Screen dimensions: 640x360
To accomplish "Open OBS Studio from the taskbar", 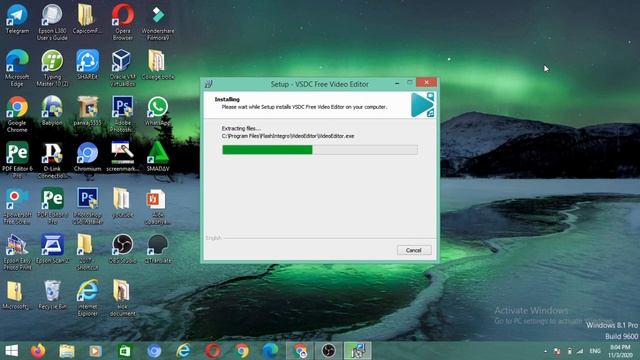I will tap(329, 351).
